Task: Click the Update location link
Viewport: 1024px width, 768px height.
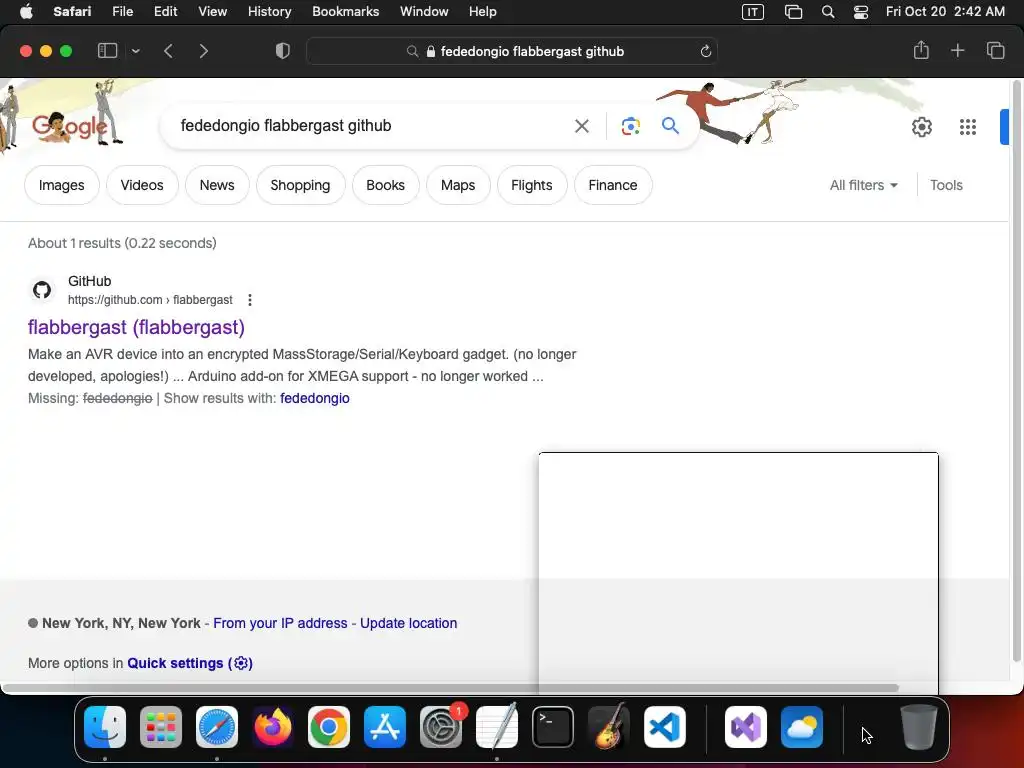Action: tap(408, 623)
